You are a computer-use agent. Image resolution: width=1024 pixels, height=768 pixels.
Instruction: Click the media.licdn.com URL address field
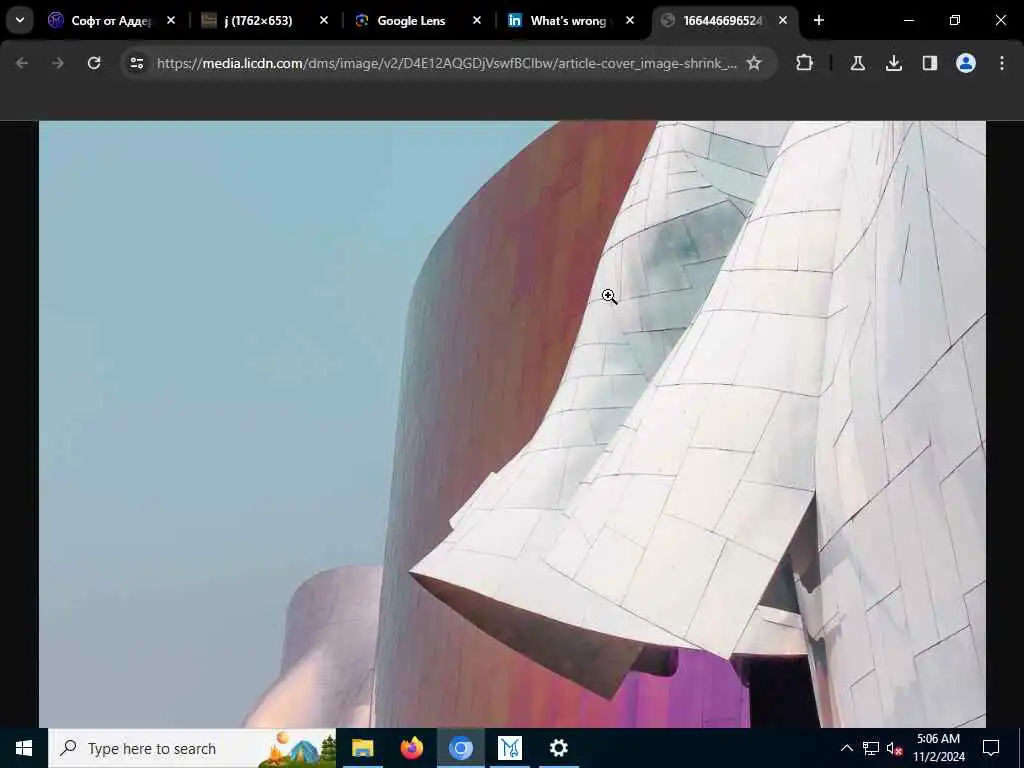click(x=447, y=63)
